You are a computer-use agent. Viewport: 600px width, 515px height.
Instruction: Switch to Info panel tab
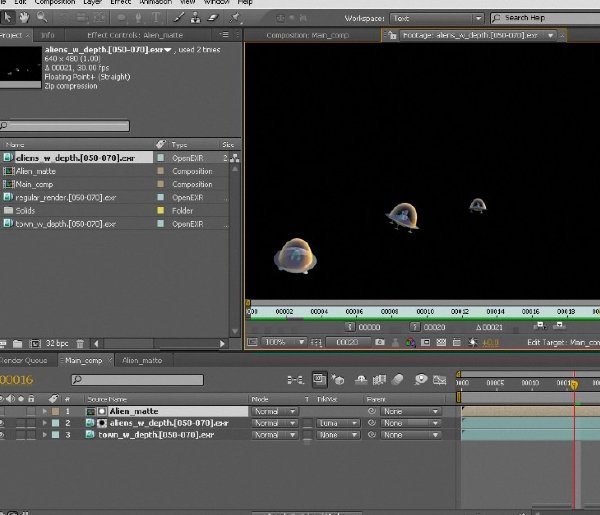[48, 35]
